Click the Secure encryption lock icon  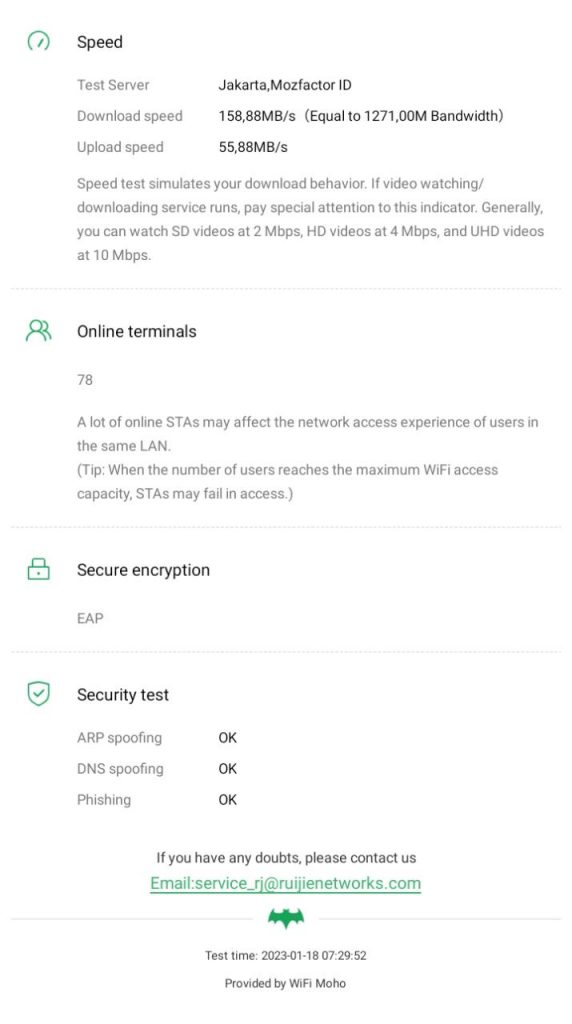(x=39, y=569)
